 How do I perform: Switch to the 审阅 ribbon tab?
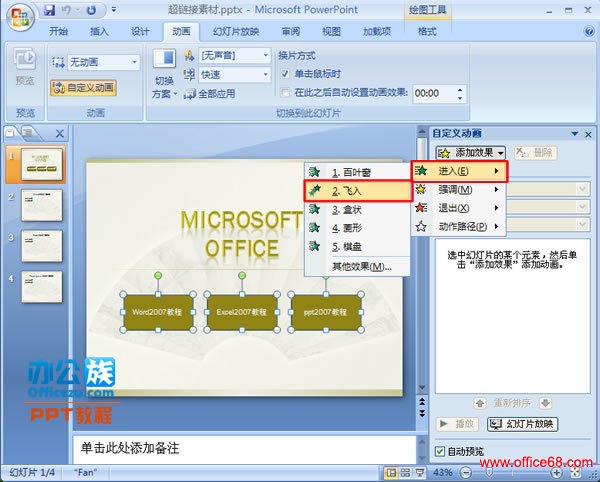pyautogui.click(x=290, y=31)
